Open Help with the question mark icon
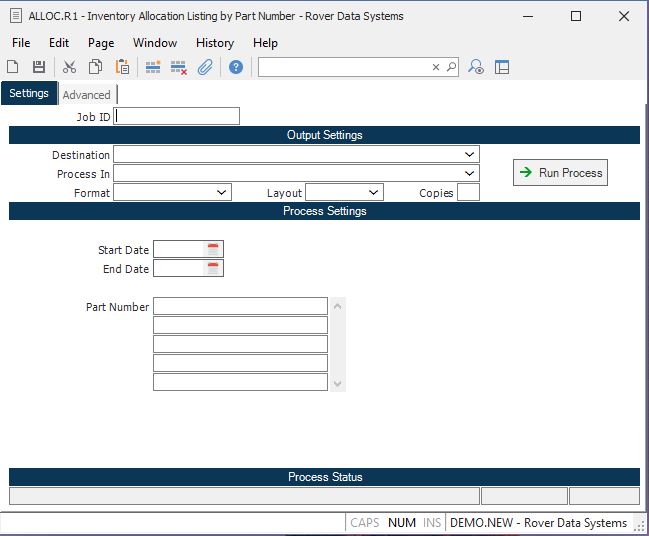649x536 pixels. point(236,67)
